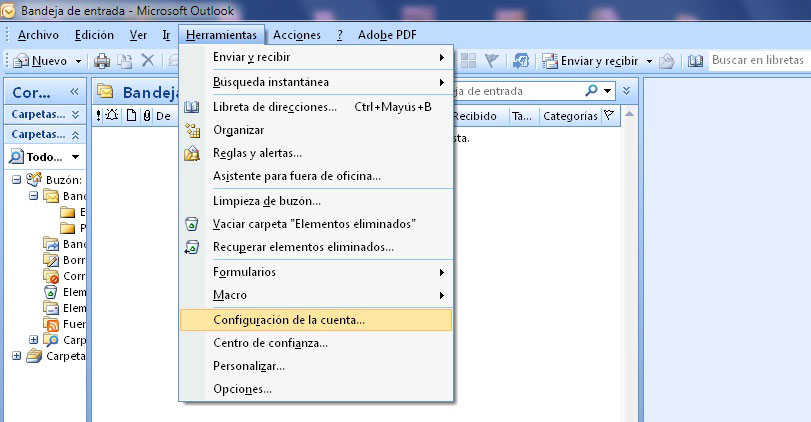Select the Elem deleted items trash folder

(x=65, y=292)
